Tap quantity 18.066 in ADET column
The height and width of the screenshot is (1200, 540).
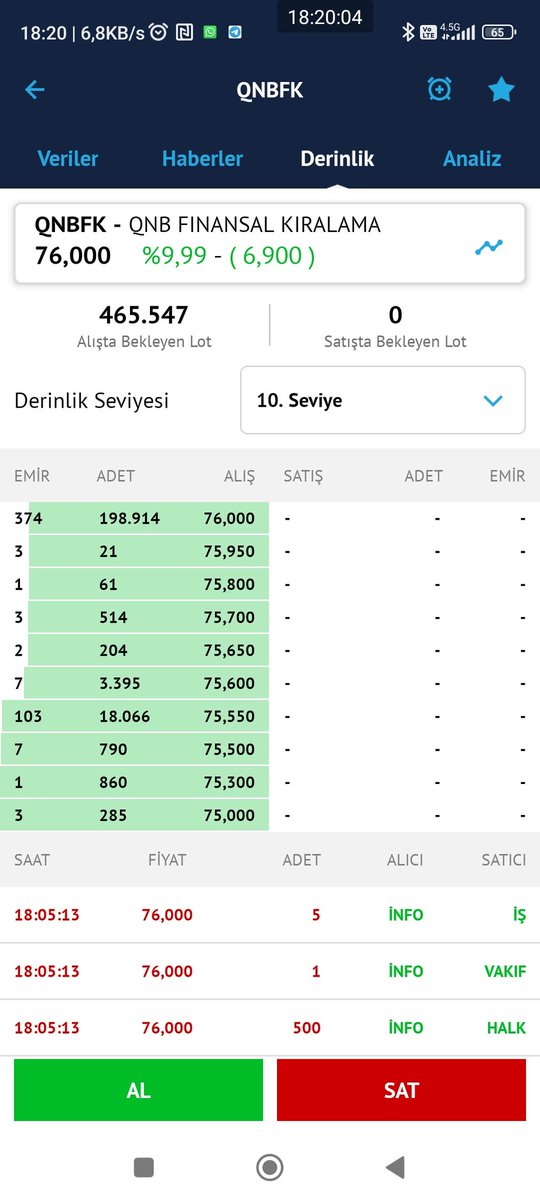click(124, 716)
